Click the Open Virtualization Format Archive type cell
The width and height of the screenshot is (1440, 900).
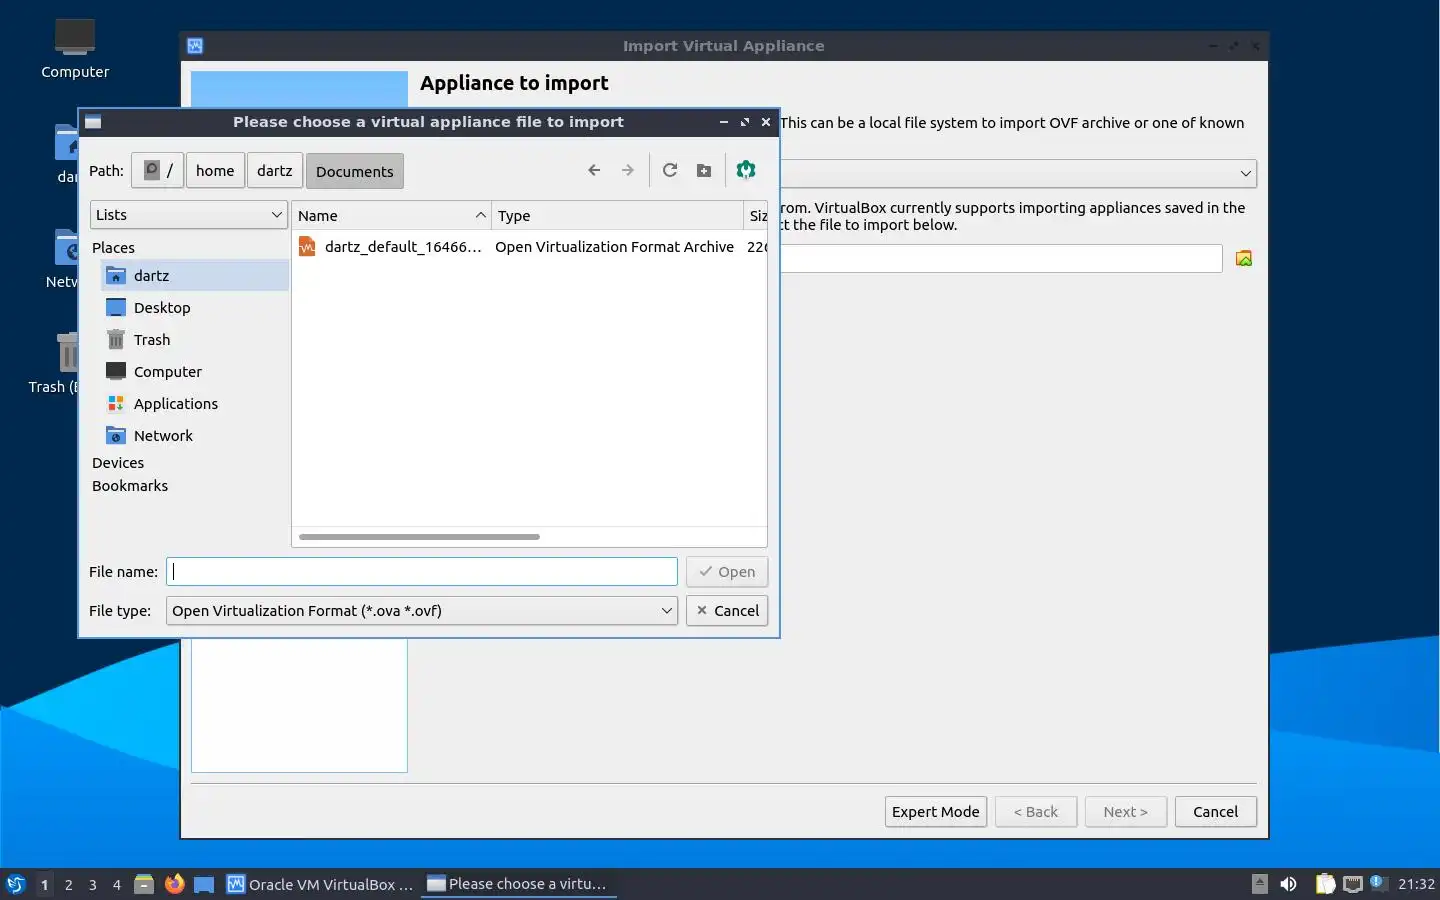614,247
